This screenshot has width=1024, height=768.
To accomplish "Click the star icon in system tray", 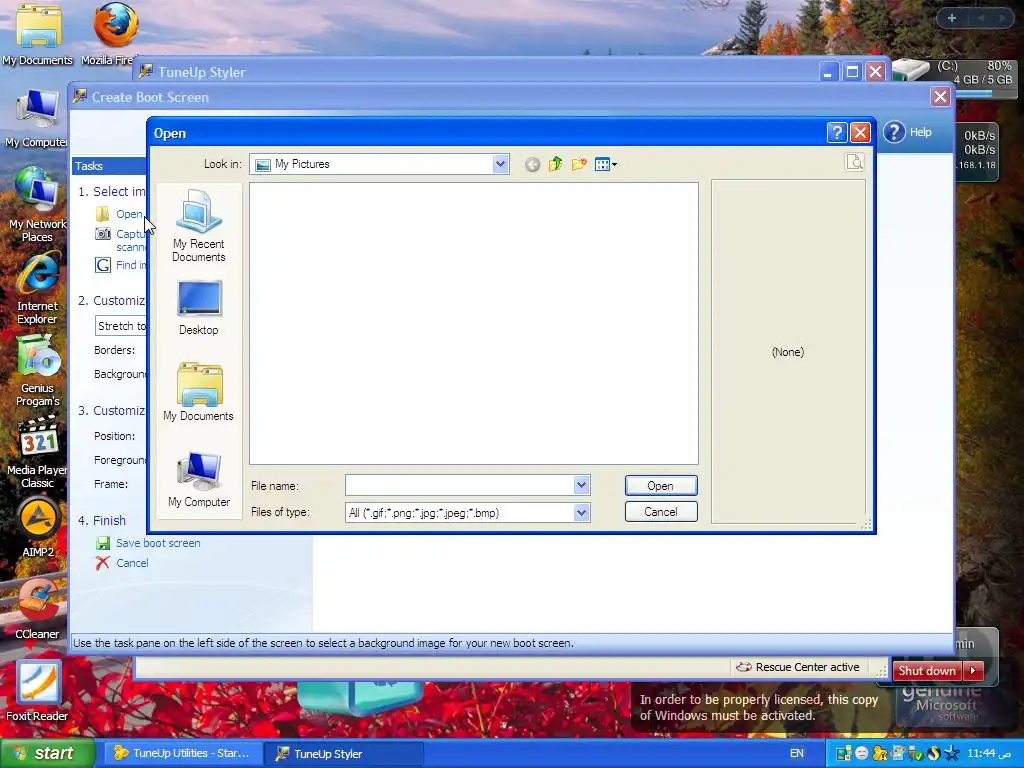I will pos(952,753).
